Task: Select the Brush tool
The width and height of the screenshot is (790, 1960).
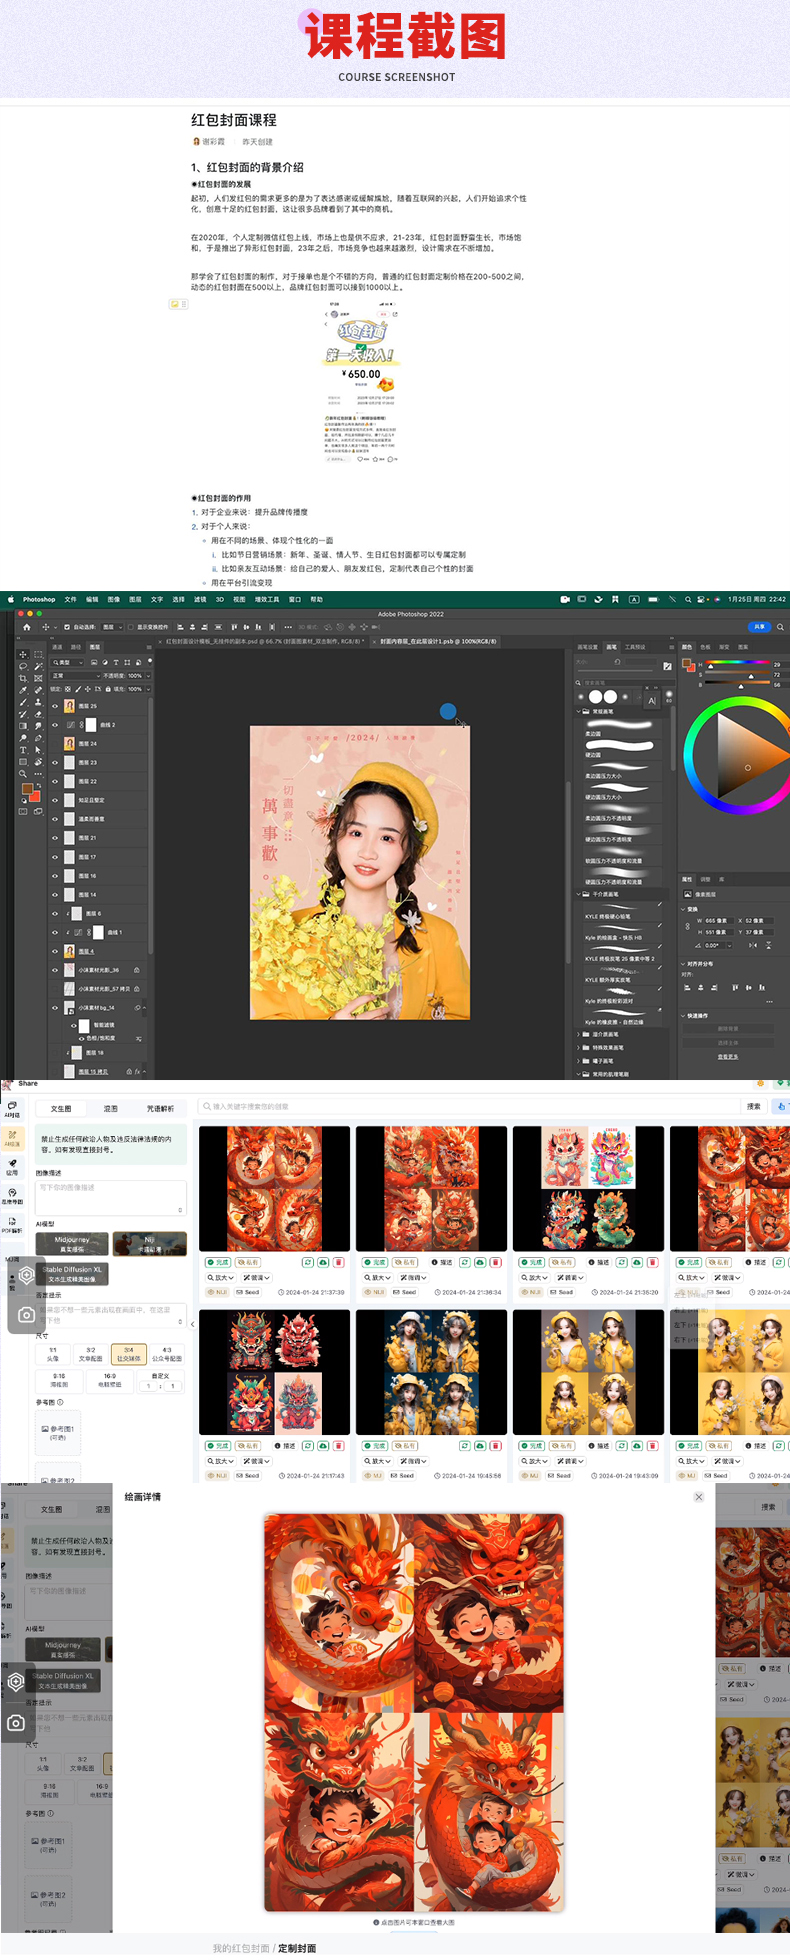Action: (x=23, y=702)
